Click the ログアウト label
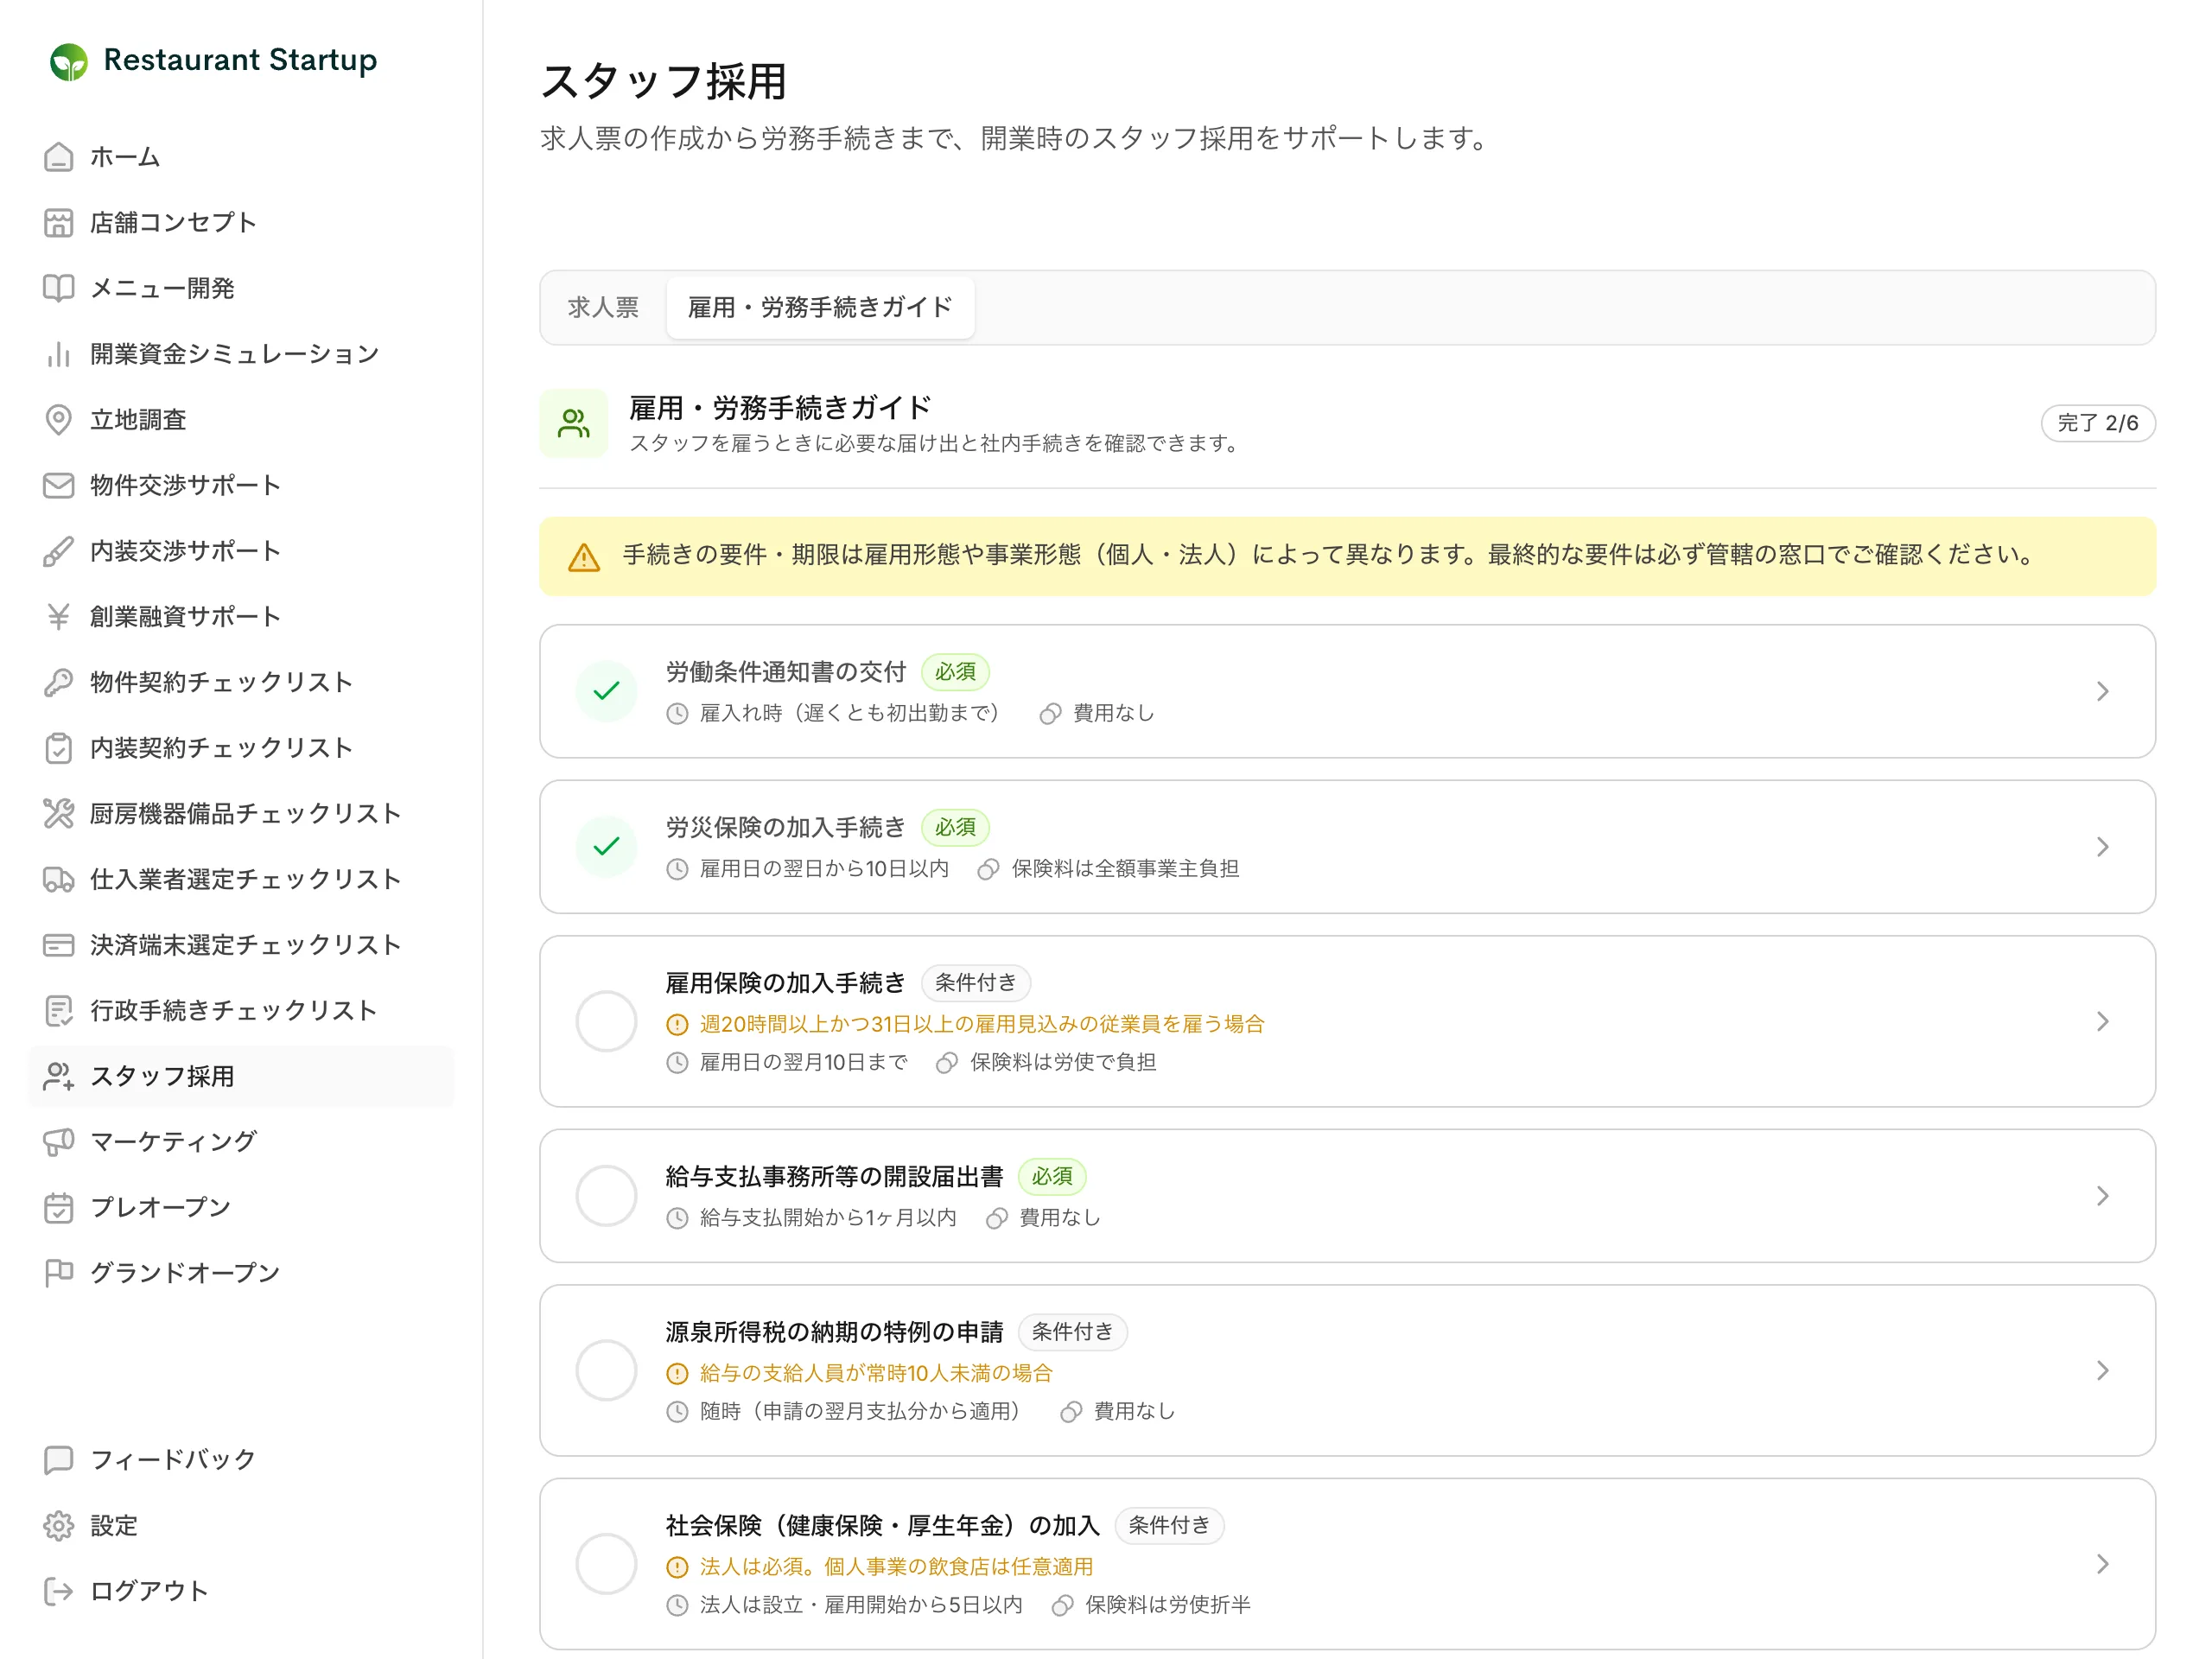Image resolution: width=2212 pixels, height=1659 pixels. pyautogui.click(x=149, y=1591)
